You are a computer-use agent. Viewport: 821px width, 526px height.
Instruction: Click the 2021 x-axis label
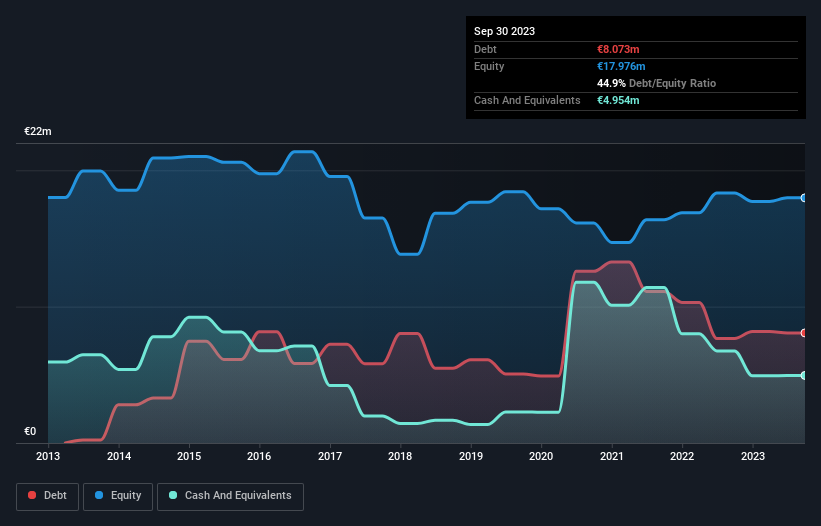612,456
